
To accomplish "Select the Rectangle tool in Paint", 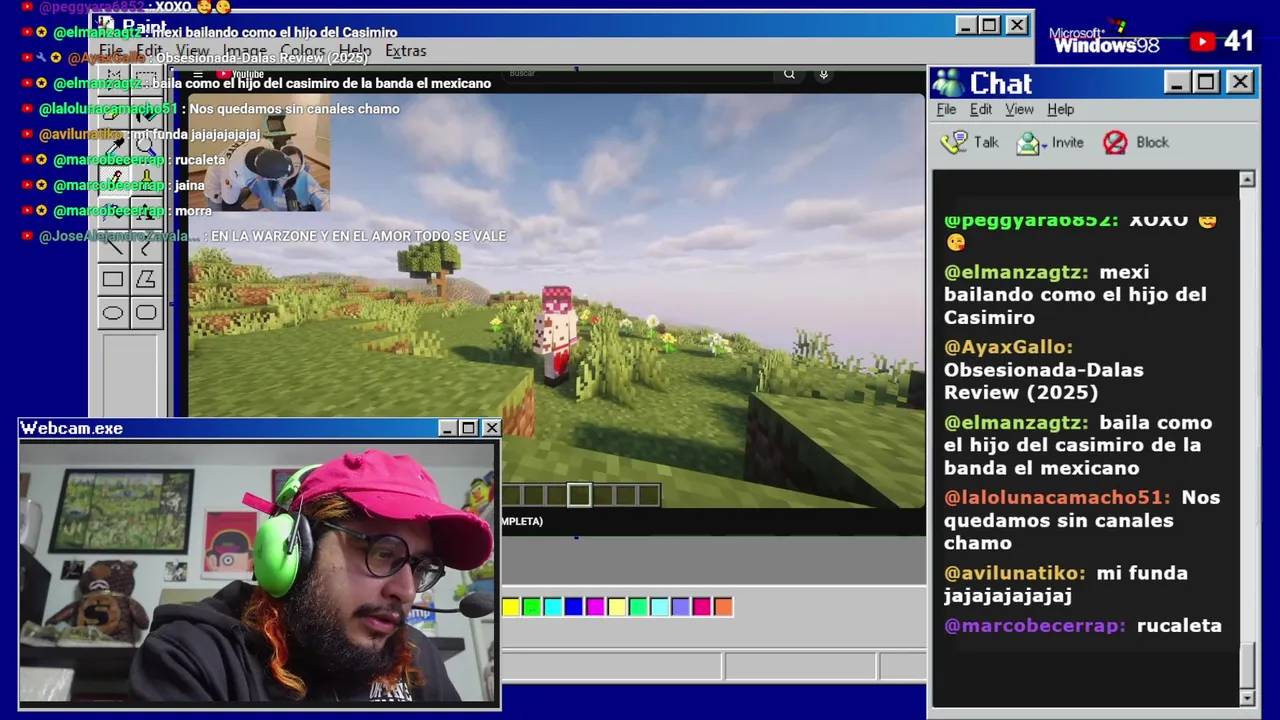I will point(113,280).
